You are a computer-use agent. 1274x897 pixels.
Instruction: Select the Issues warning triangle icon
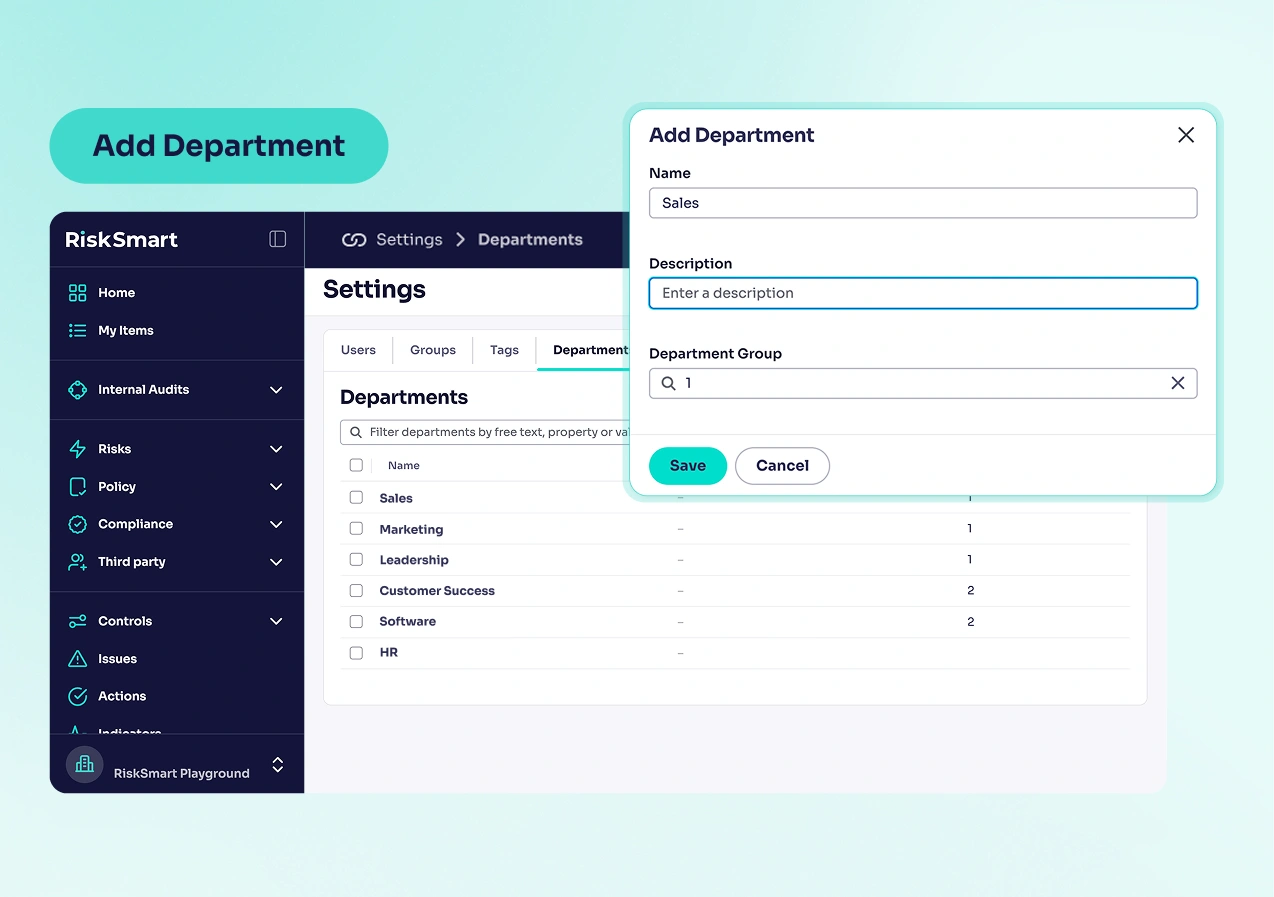point(78,658)
